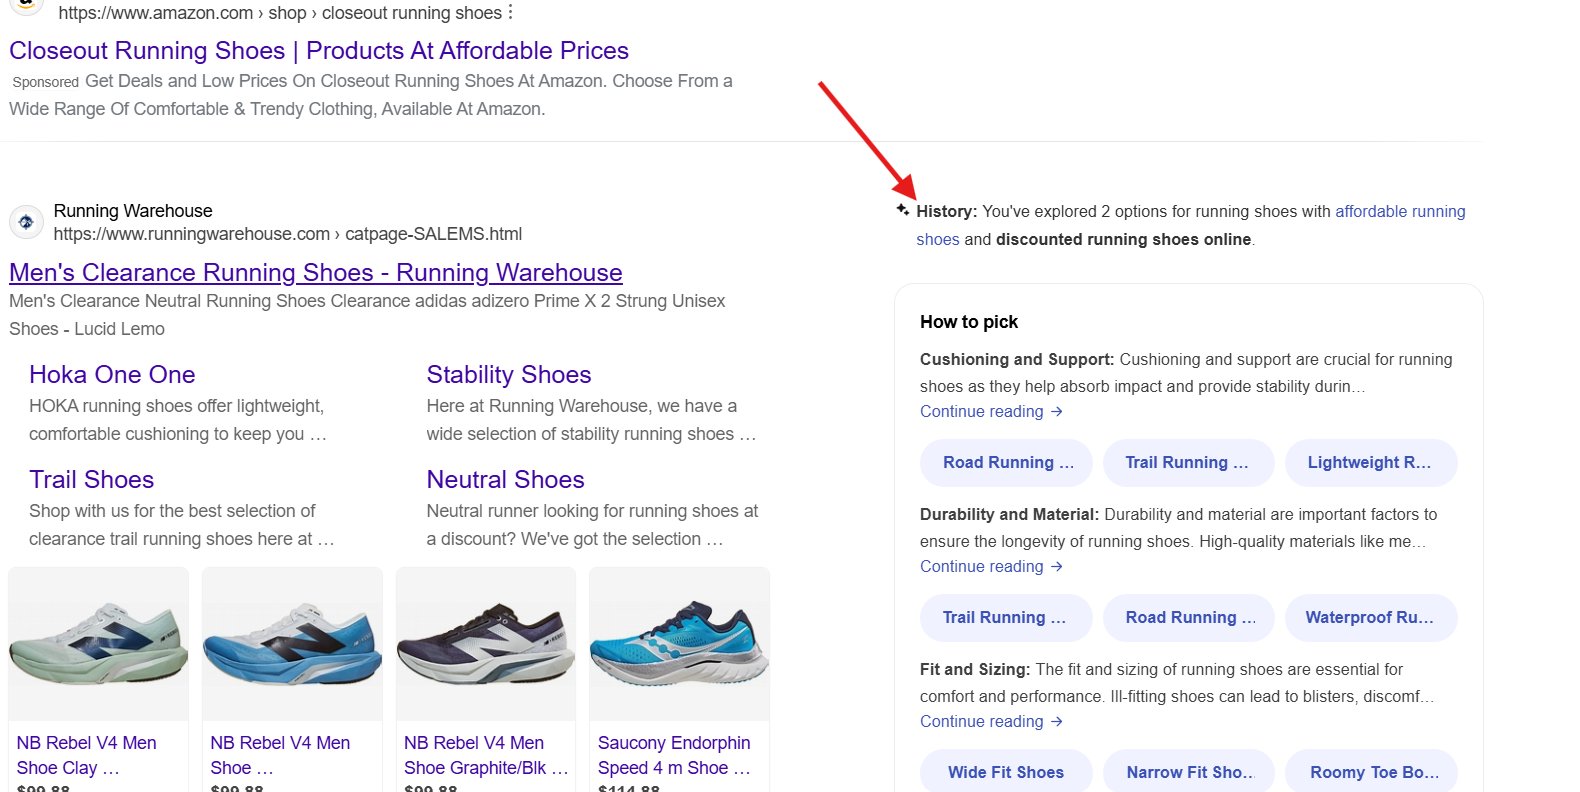Expand Continue reading under Fit and Sizing
The height and width of the screenshot is (792, 1580).
991,721
